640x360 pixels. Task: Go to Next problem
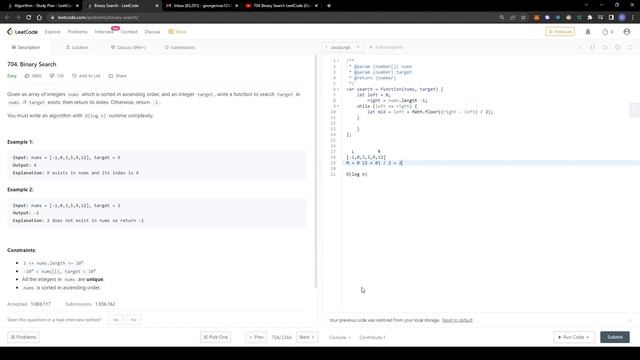pos(307,337)
